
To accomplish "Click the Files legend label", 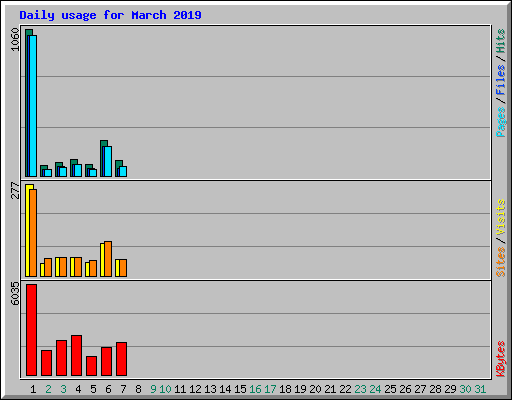I will (x=501, y=80).
